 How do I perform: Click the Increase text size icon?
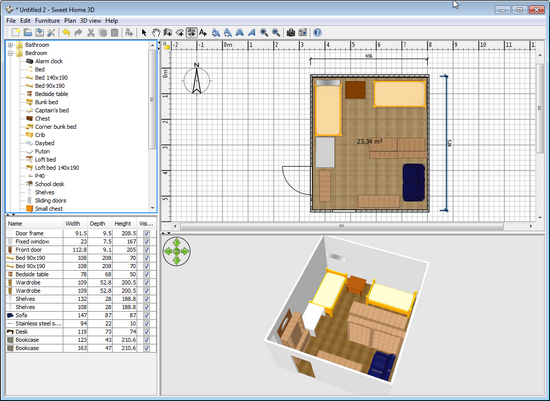216,33
